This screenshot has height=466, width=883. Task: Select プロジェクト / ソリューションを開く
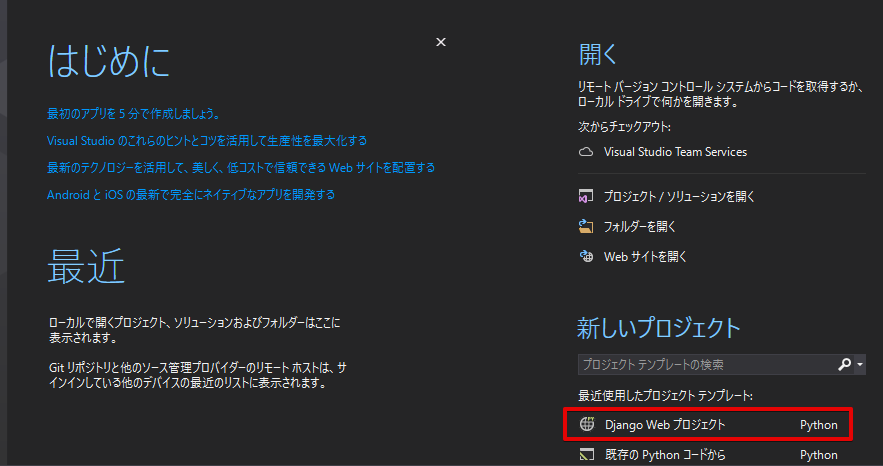679,196
